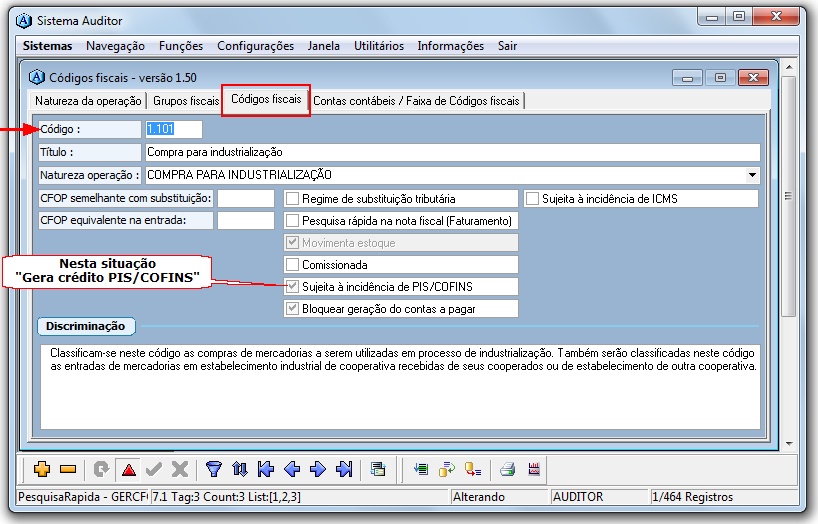818x524 pixels.
Task: Open the Navegação menu
Action: (115, 46)
